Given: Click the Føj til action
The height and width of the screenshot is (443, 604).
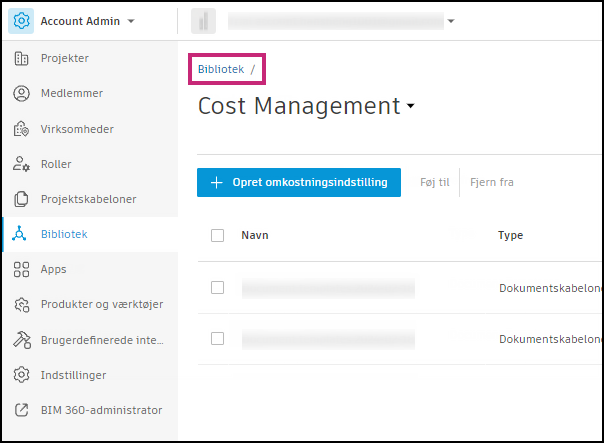Looking at the screenshot, I should tap(434, 183).
